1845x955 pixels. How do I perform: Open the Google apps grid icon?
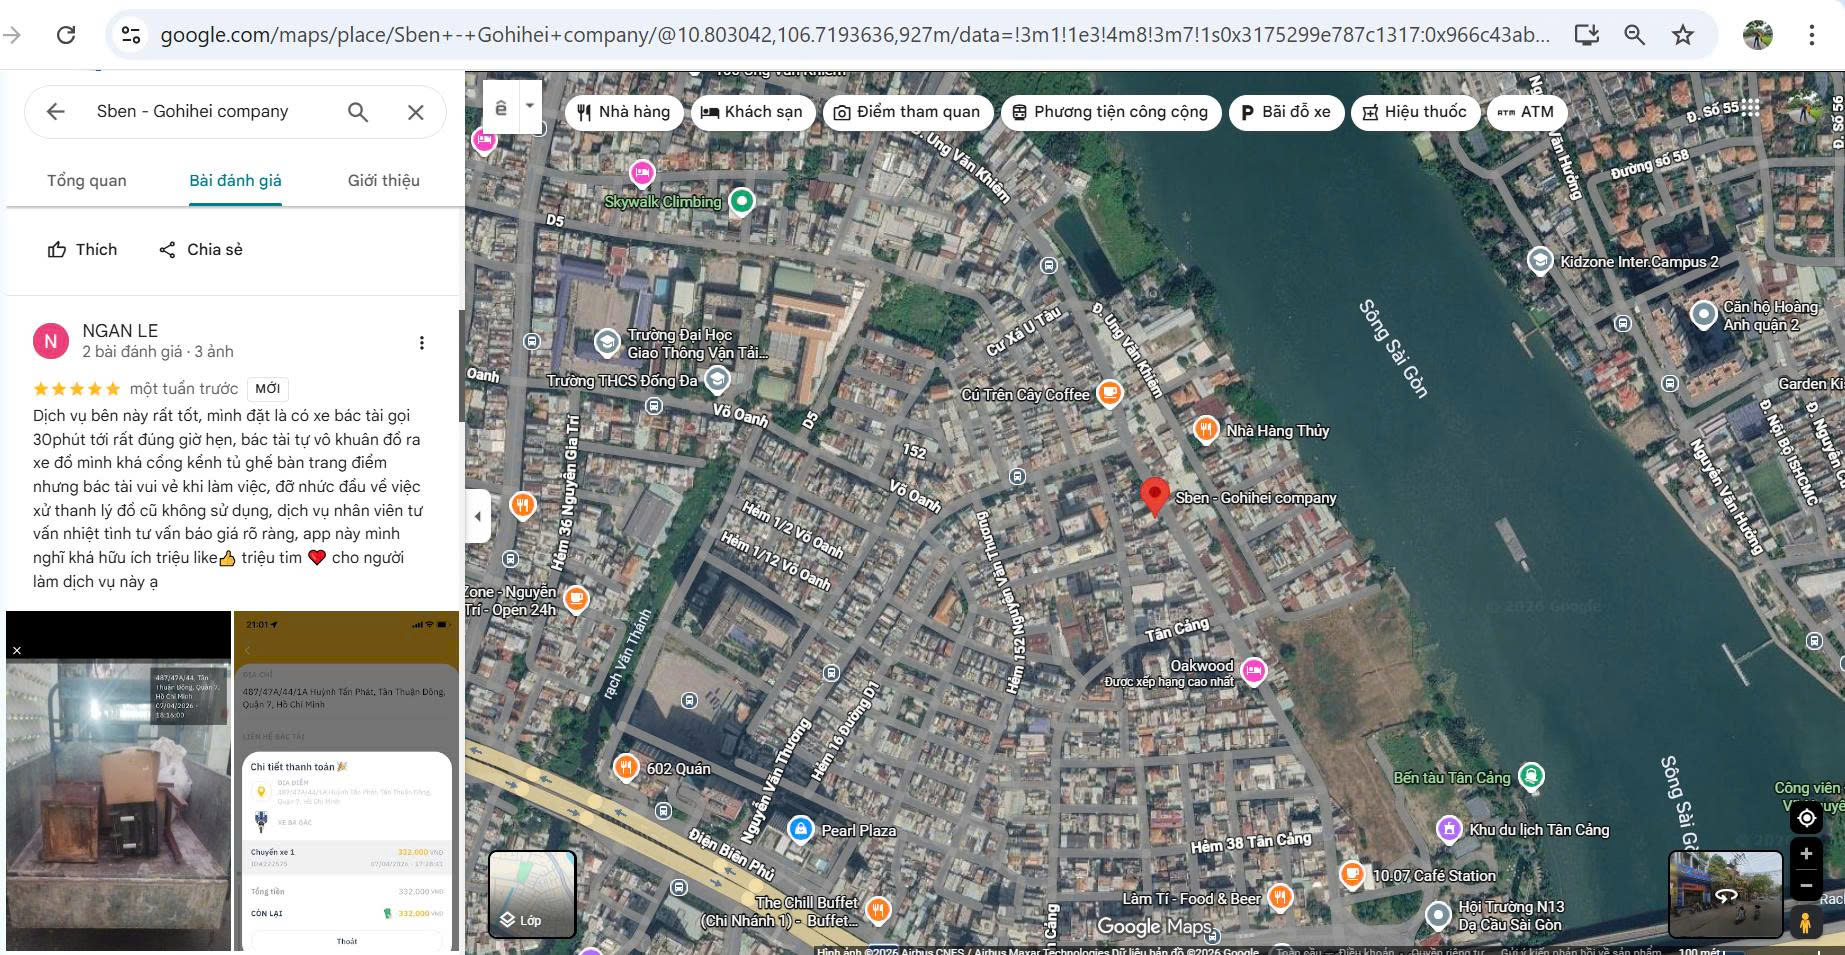tap(1750, 108)
